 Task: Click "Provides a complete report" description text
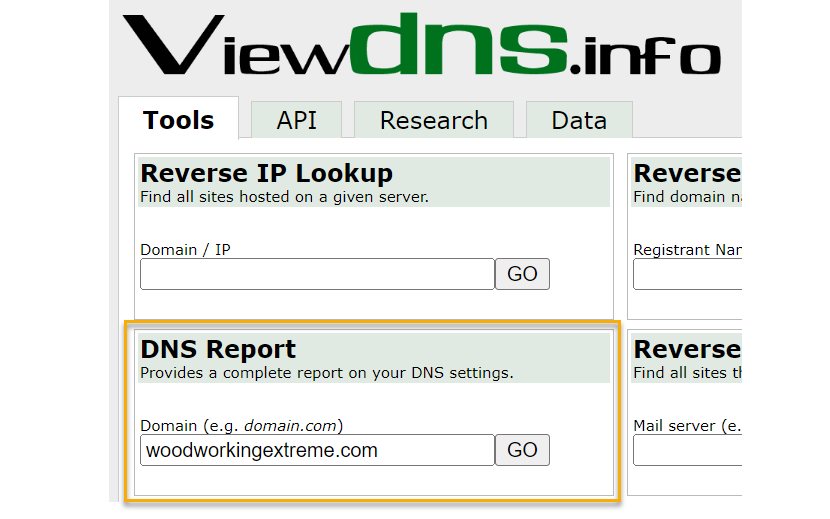(x=326, y=373)
